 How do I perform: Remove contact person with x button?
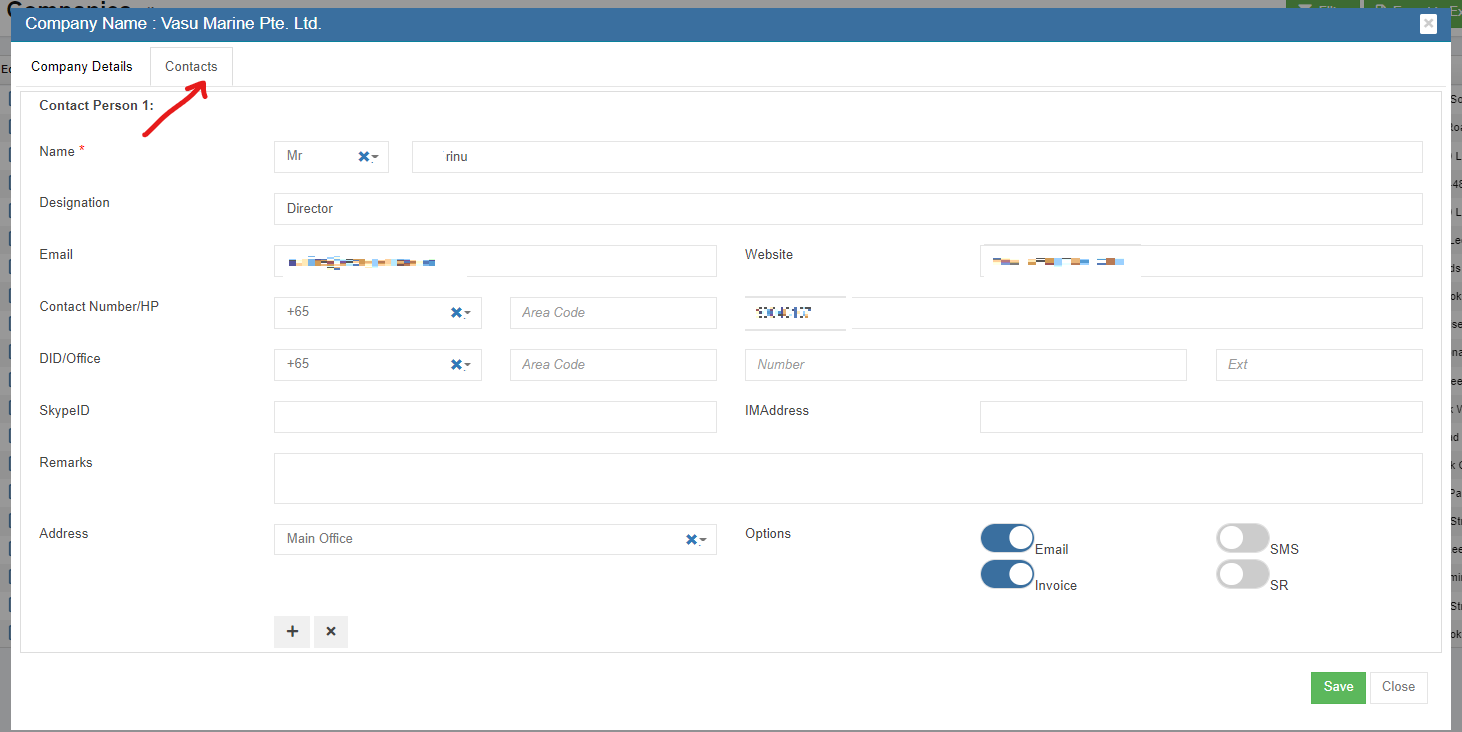(x=331, y=632)
